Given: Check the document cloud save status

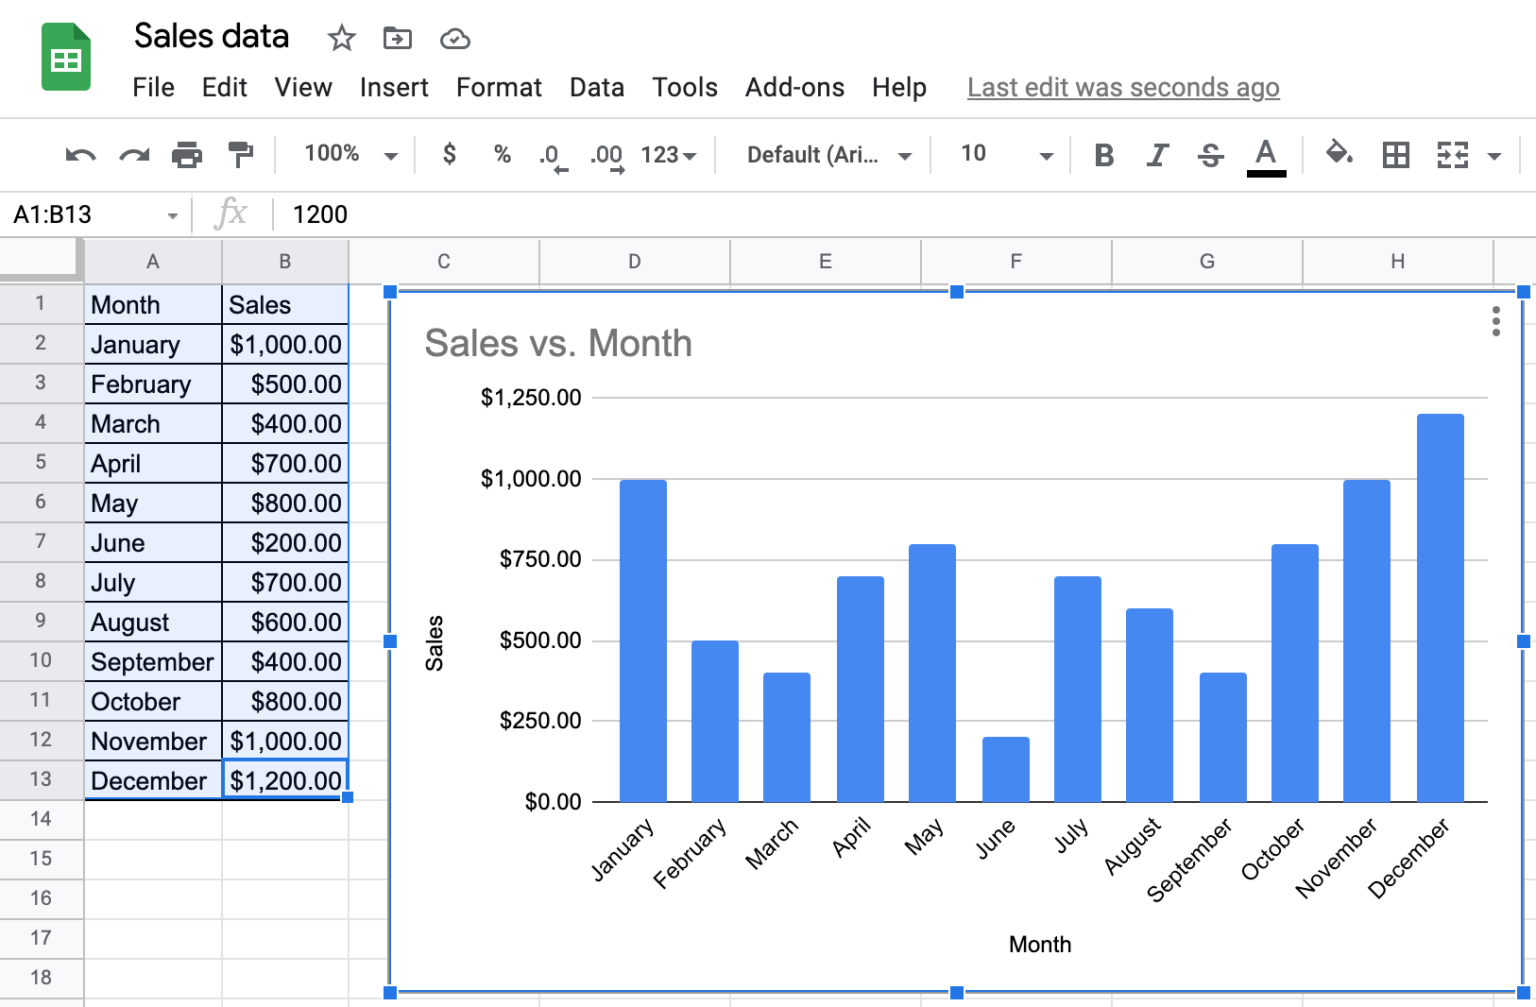Looking at the screenshot, I should [455, 38].
